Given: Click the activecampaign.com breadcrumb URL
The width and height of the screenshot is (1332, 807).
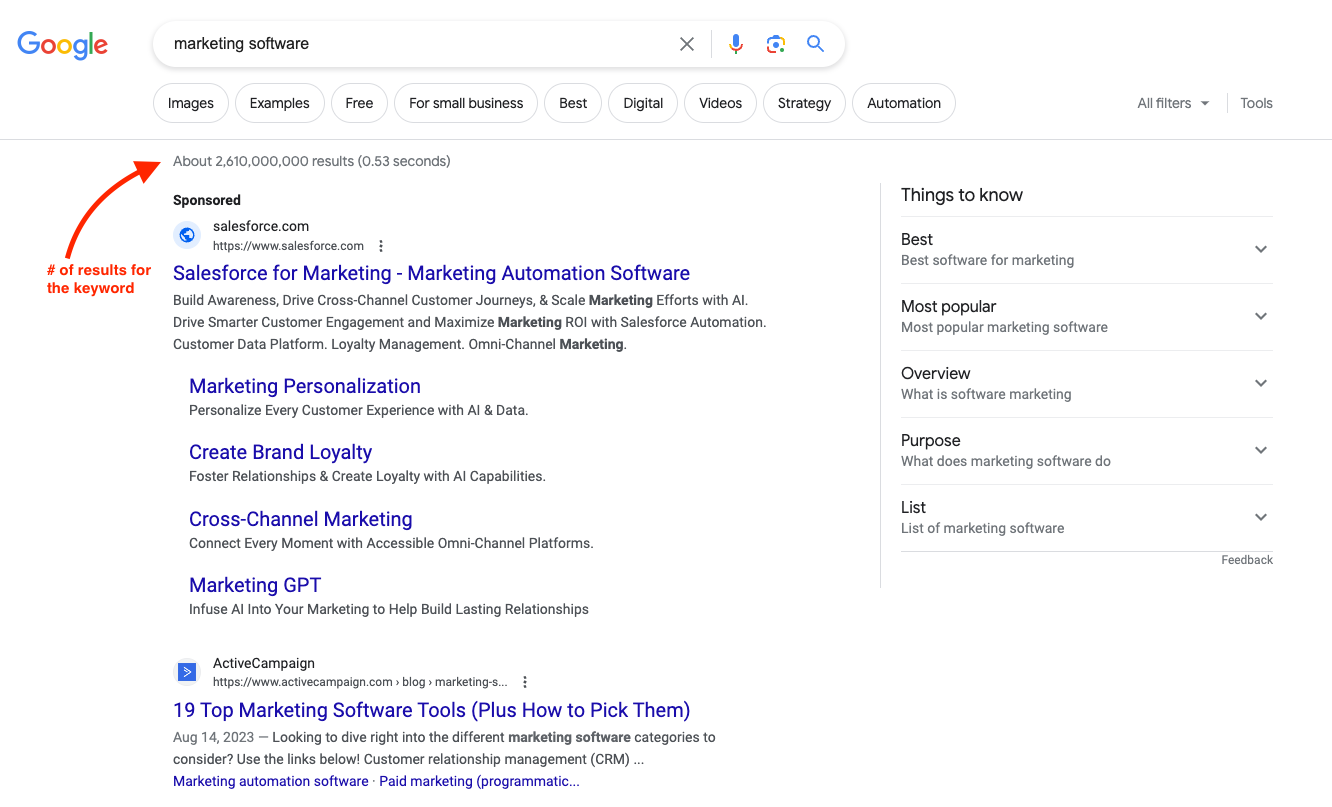Looking at the screenshot, I should 360,682.
